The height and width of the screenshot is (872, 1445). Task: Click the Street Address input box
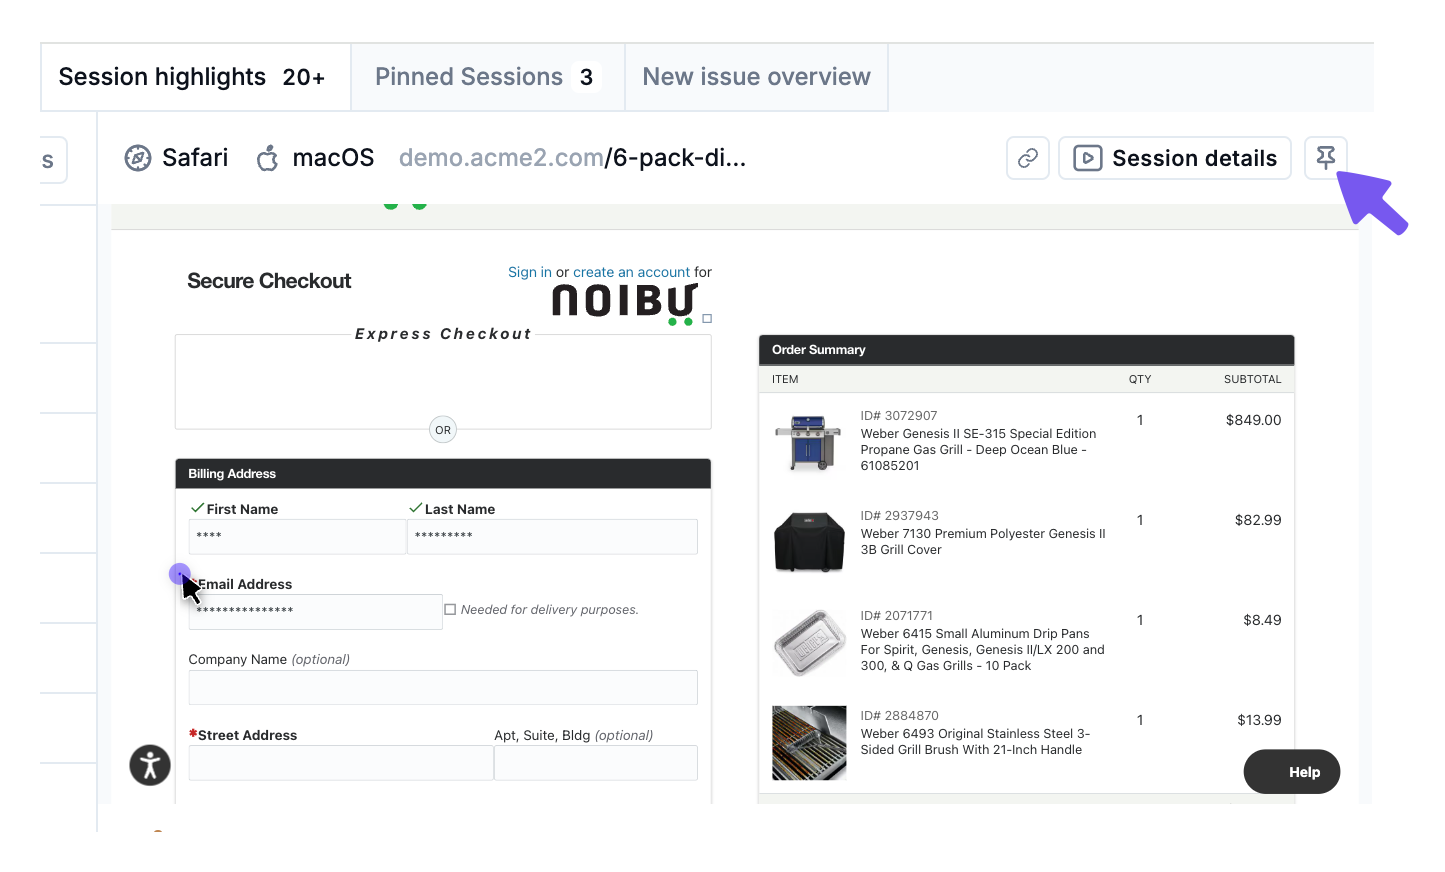(x=341, y=763)
